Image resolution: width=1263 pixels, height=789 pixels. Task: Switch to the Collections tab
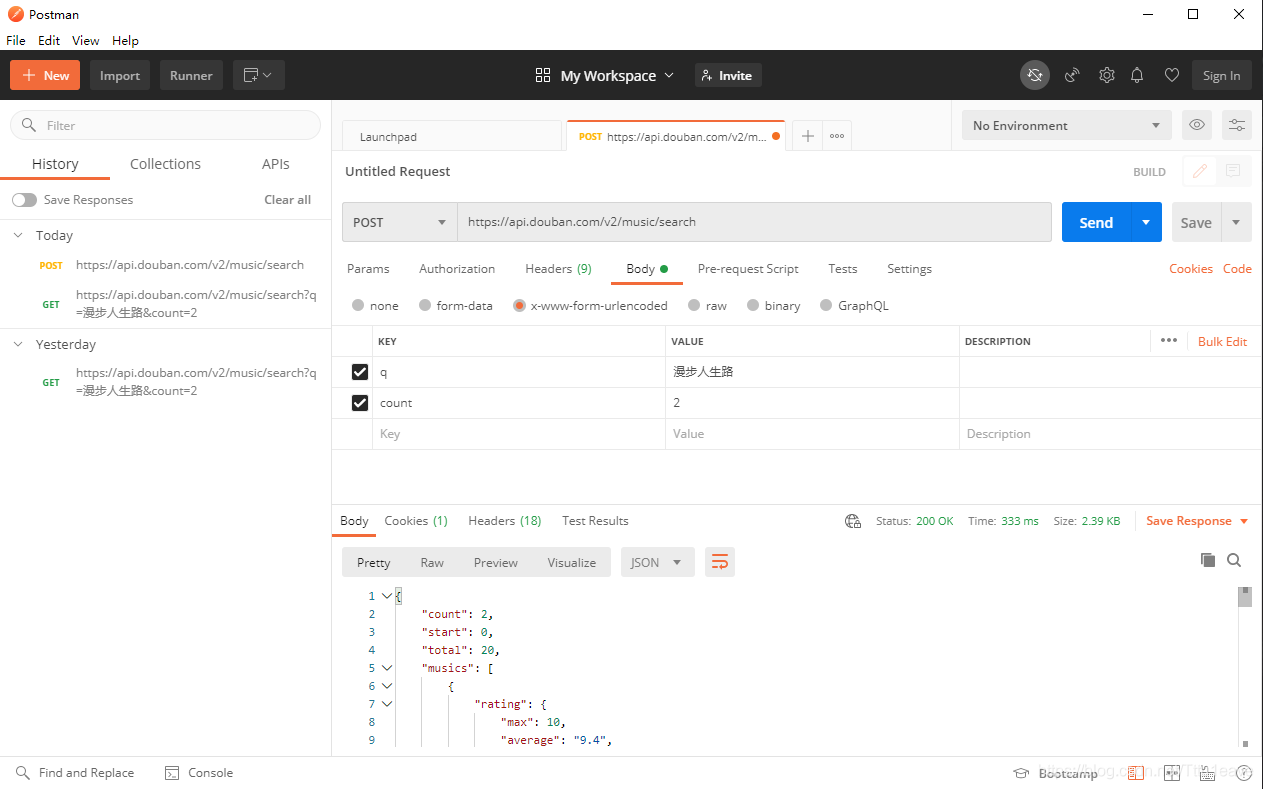pos(165,164)
